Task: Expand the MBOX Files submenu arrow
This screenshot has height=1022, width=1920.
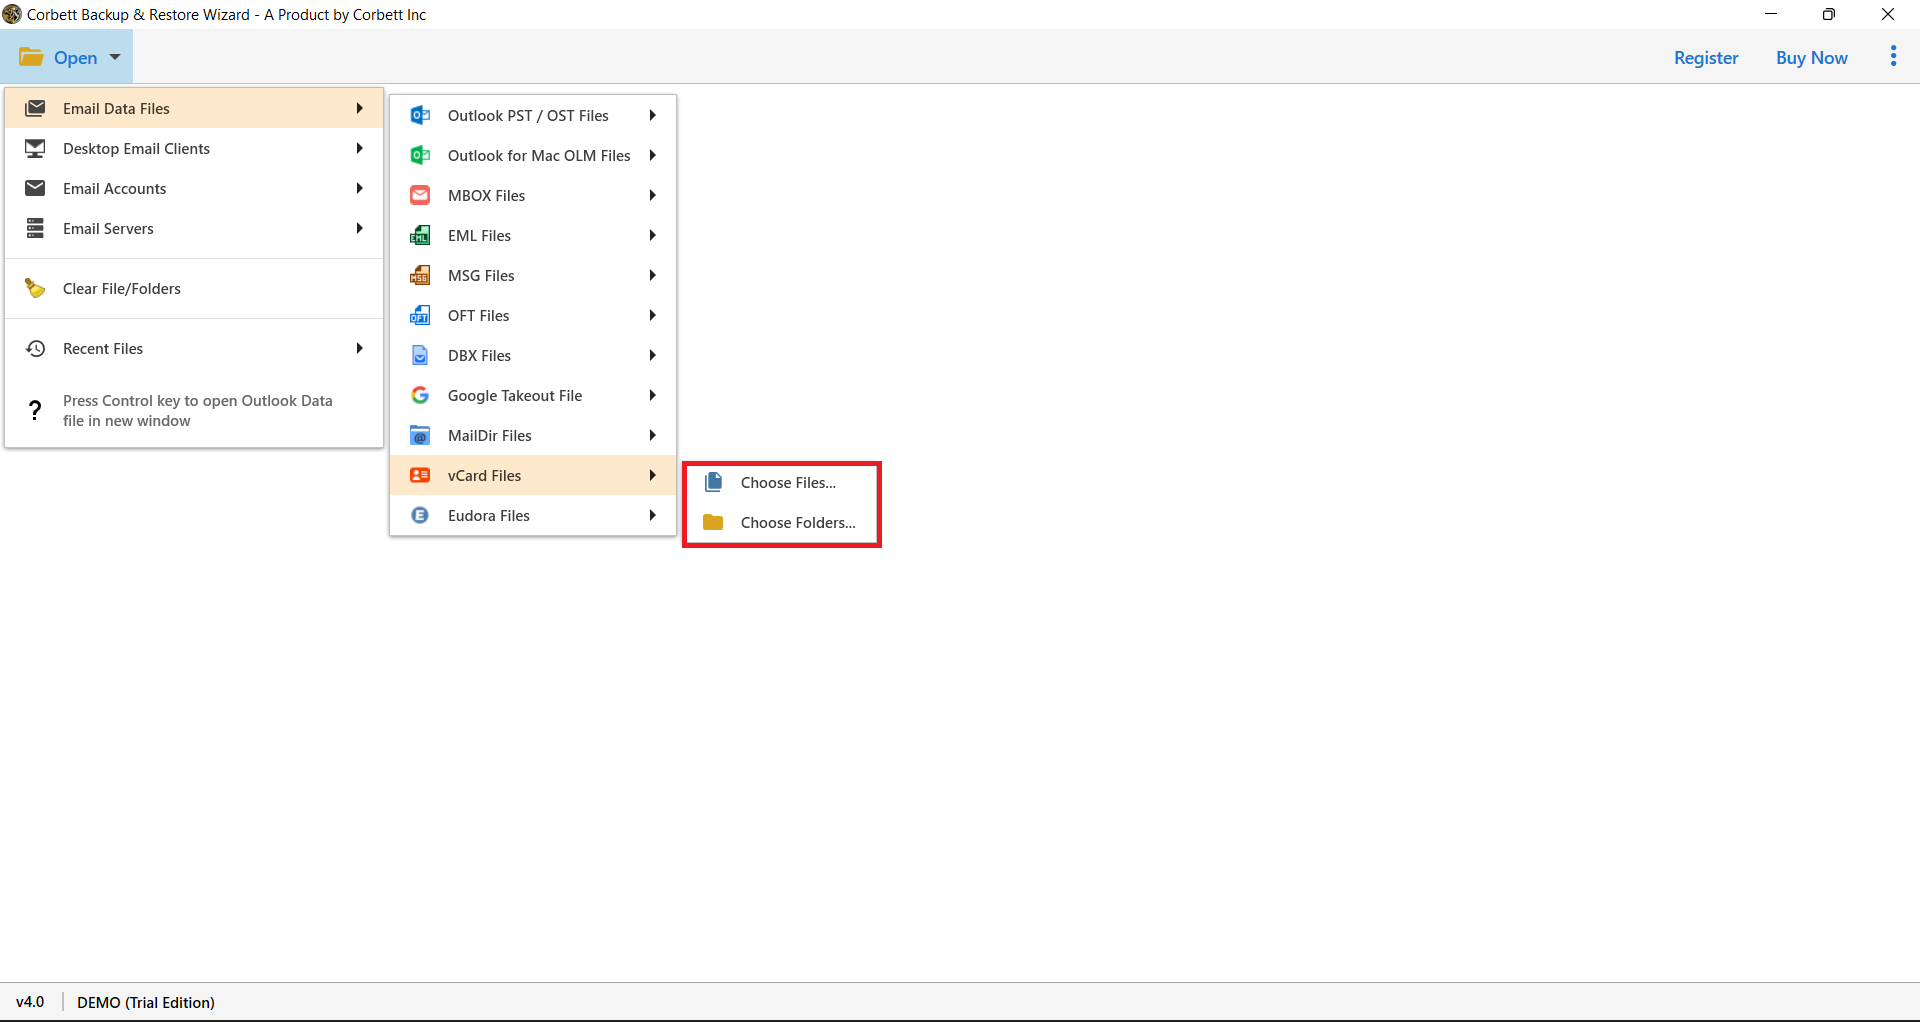Action: click(x=652, y=195)
